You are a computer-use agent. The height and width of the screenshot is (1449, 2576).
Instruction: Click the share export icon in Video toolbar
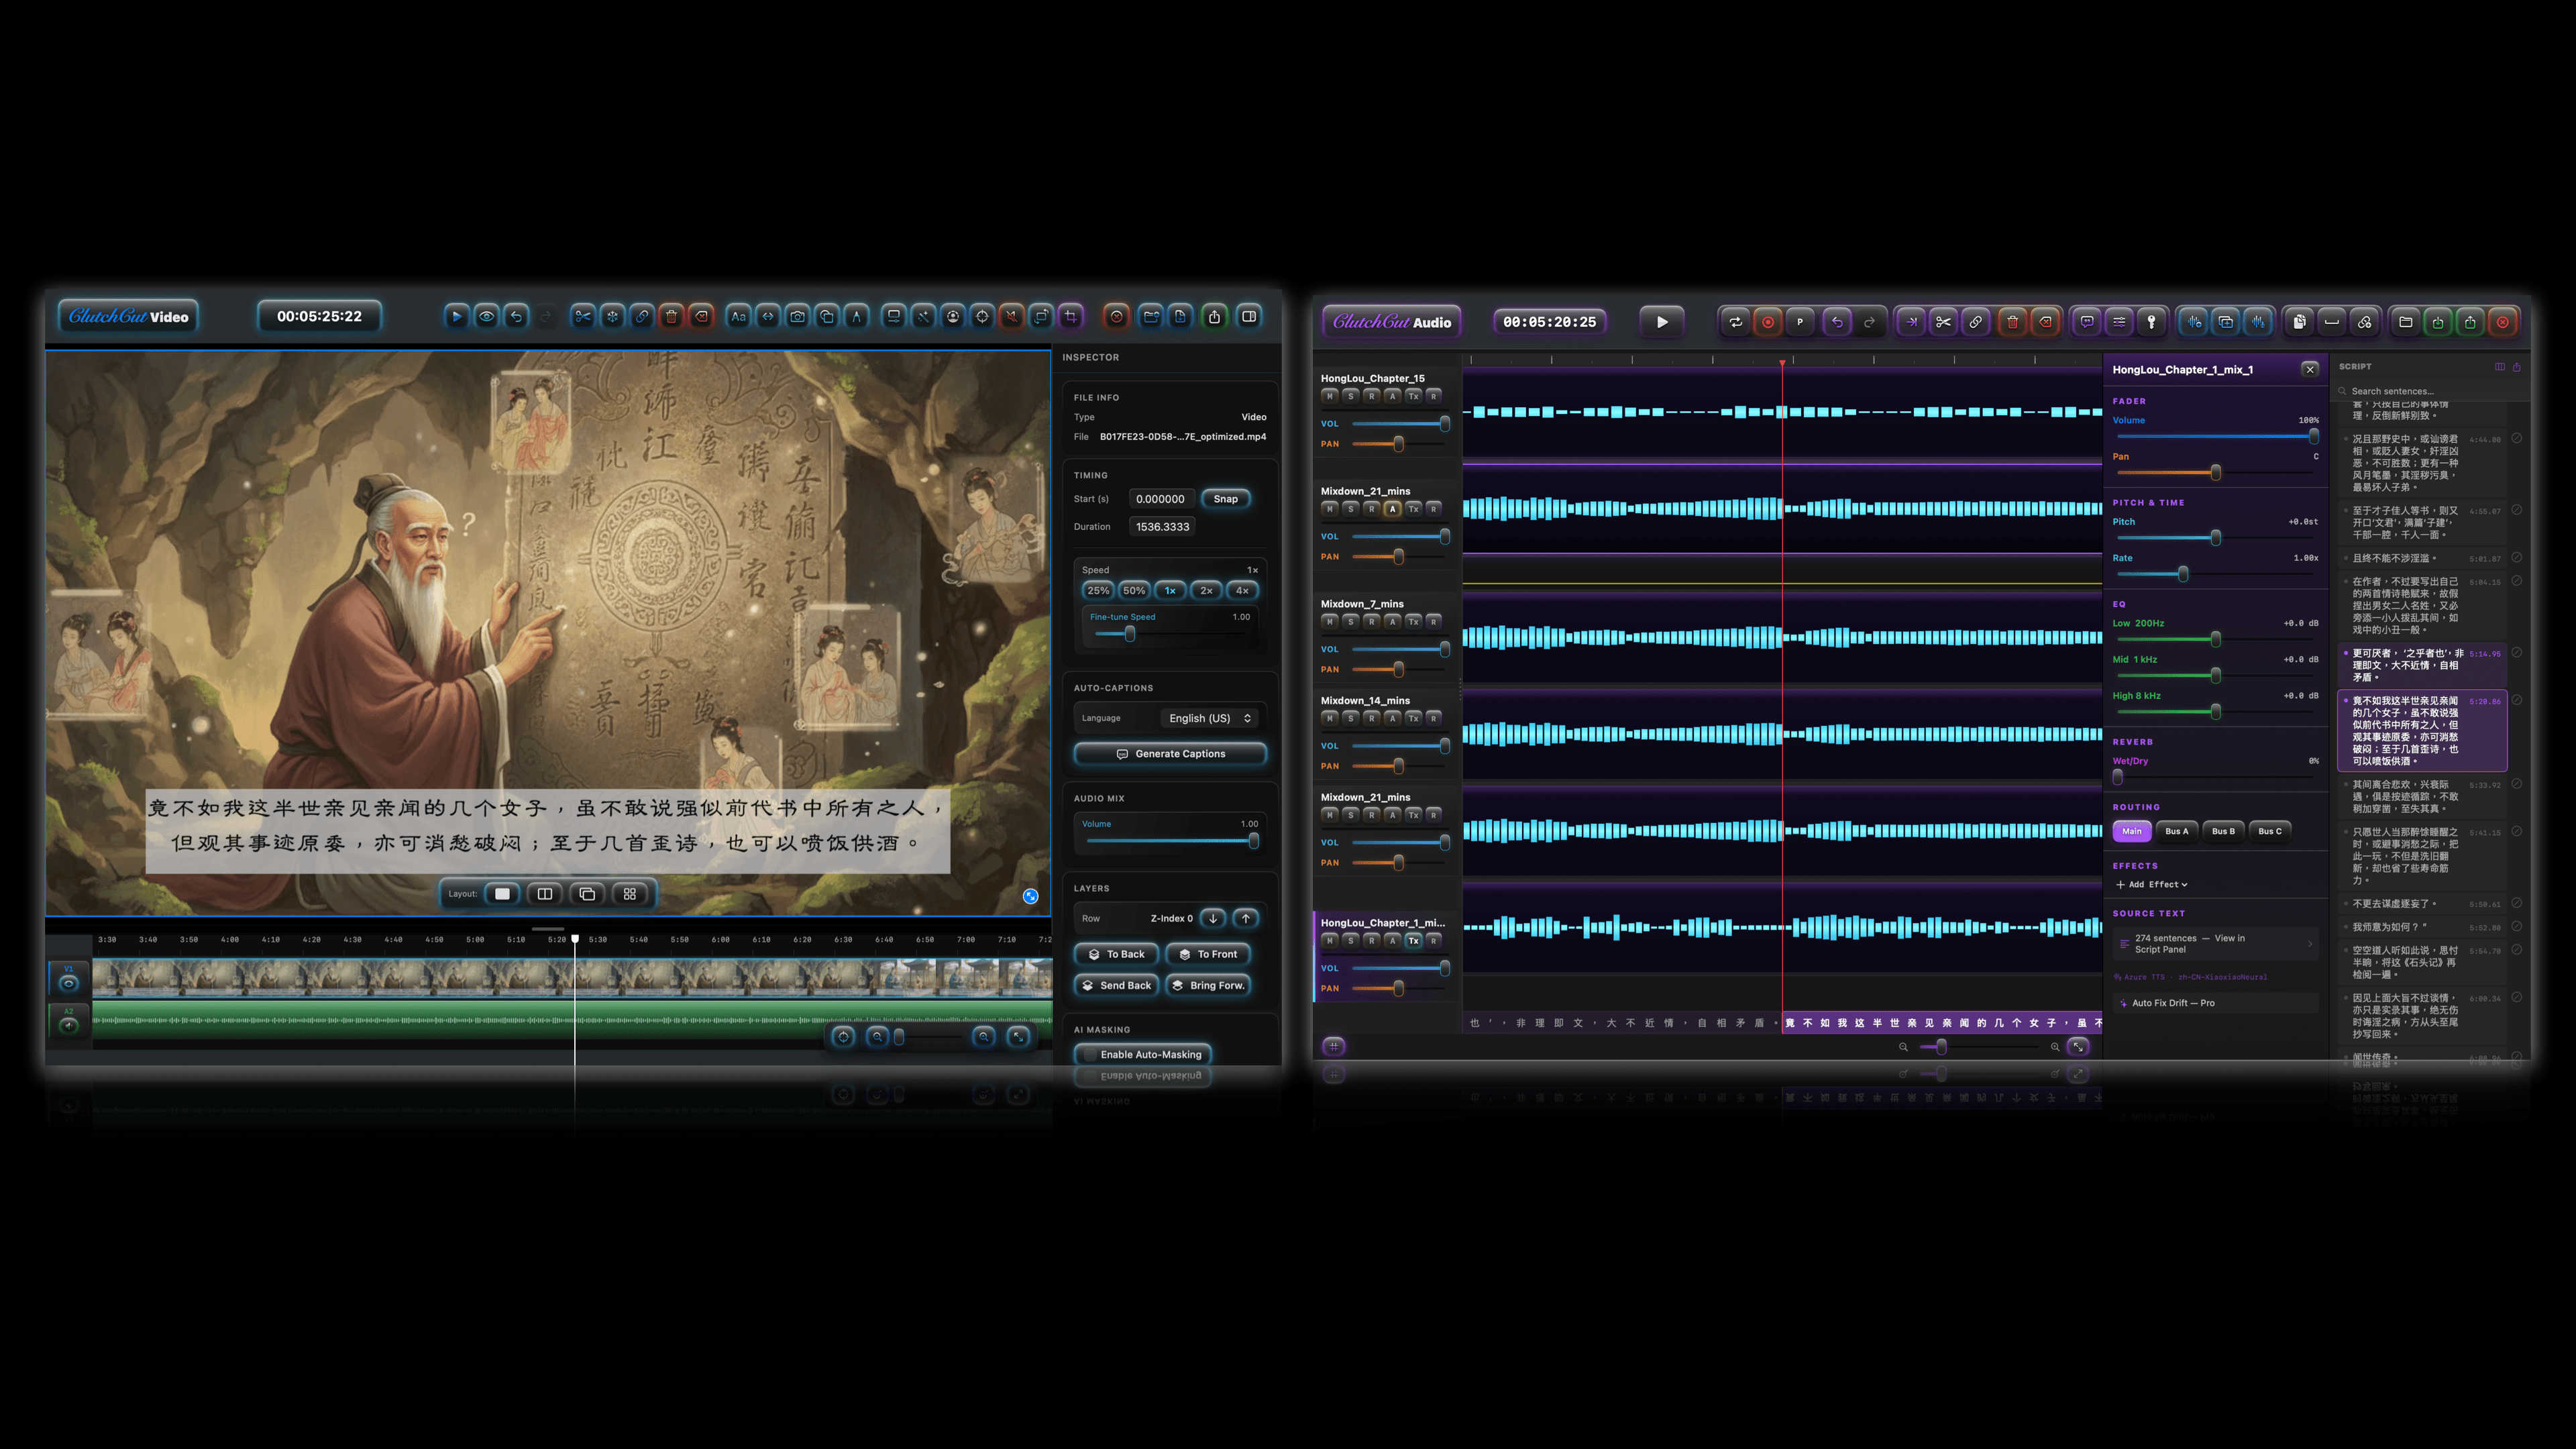1214,317
